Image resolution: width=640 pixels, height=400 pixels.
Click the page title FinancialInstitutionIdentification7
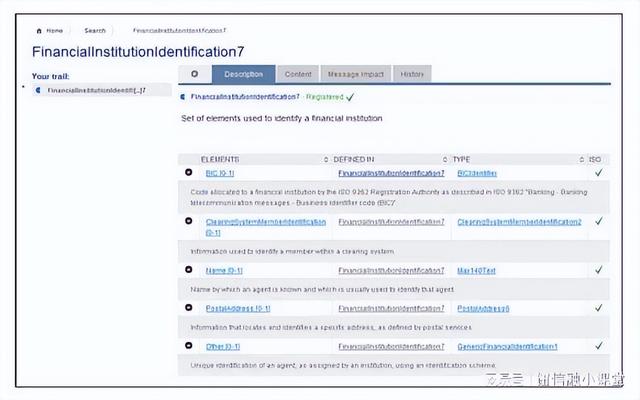pos(138,52)
